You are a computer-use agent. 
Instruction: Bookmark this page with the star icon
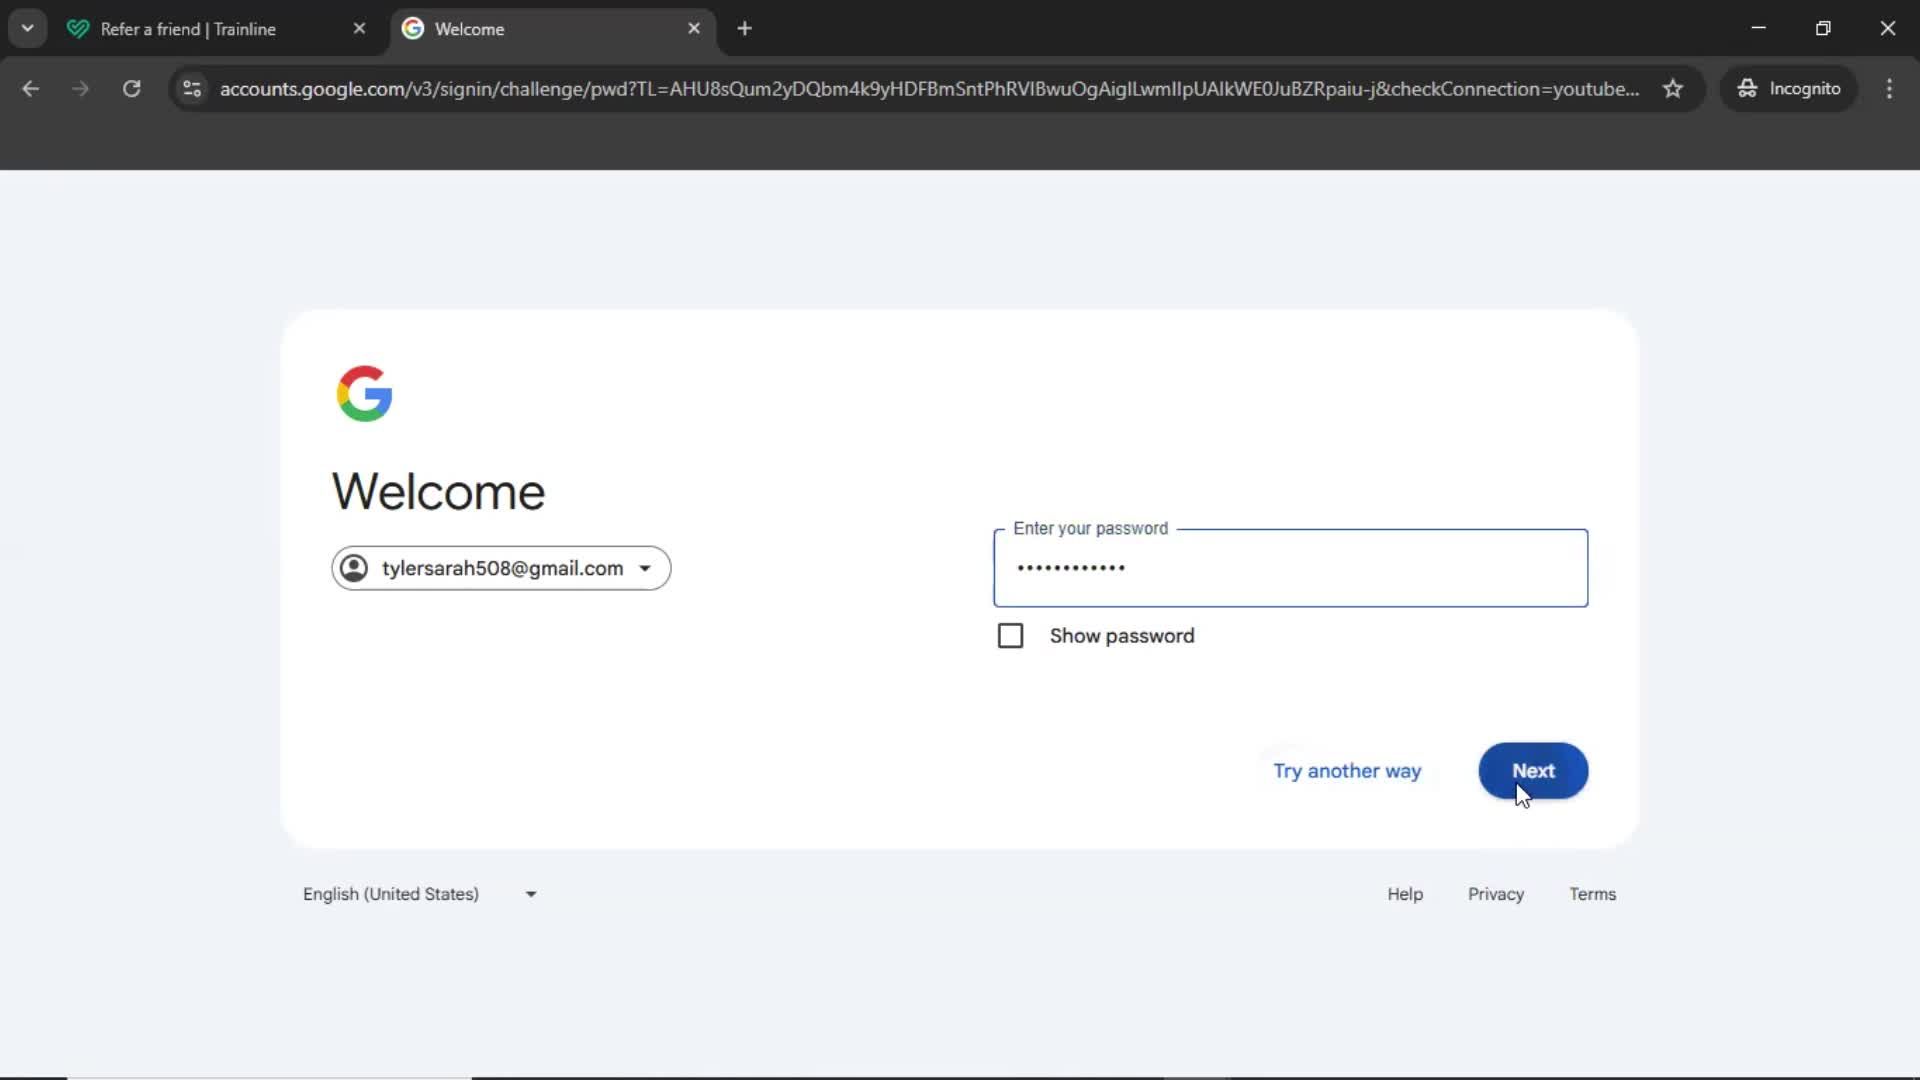coord(1673,88)
